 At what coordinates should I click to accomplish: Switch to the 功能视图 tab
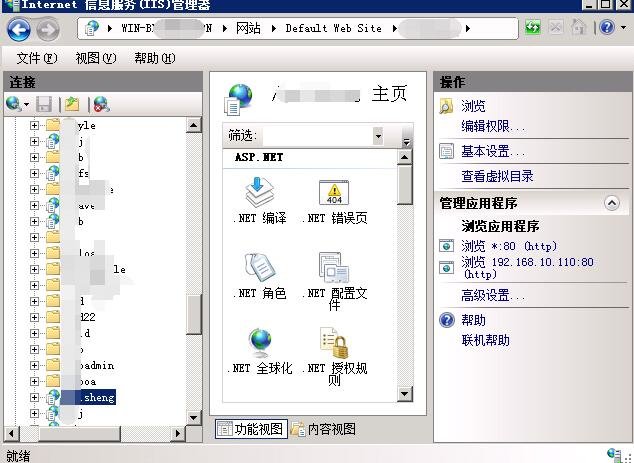251,429
